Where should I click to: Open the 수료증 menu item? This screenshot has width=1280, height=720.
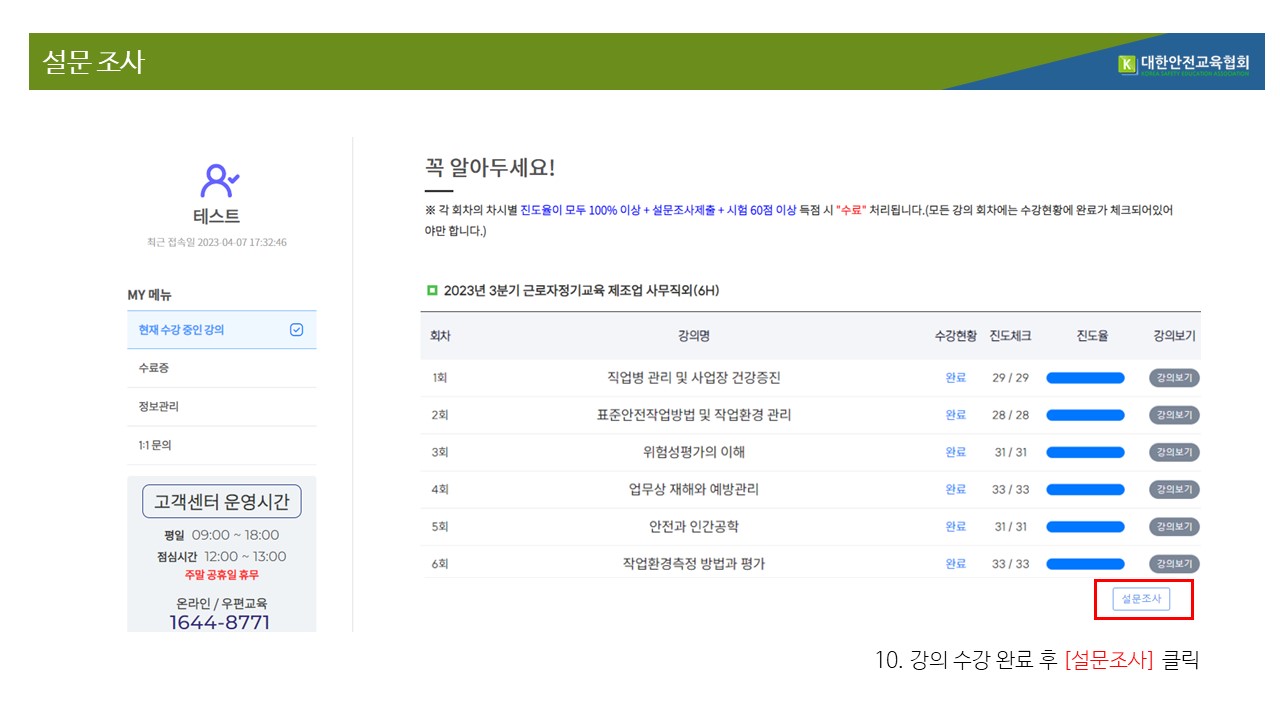pyautogui.click(x=154, y=368)
